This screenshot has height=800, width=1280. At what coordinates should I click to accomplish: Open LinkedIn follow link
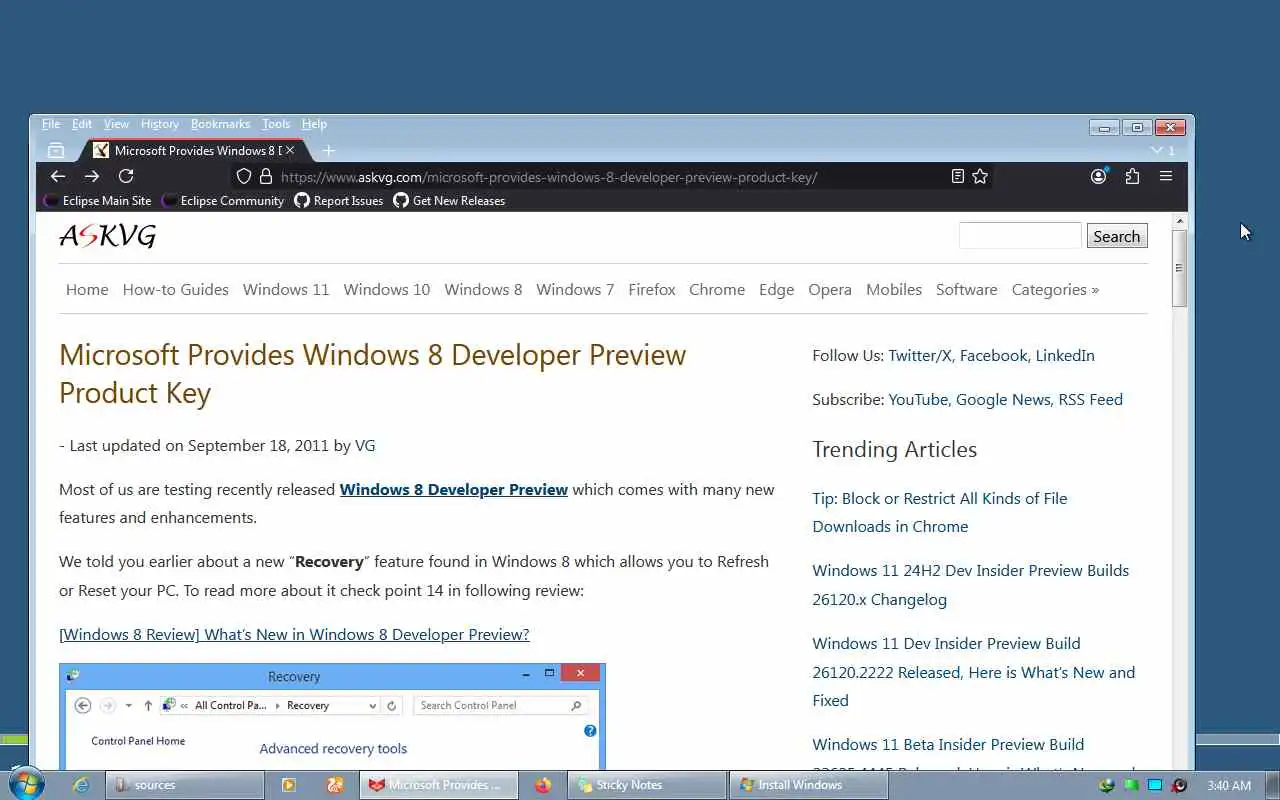click(x=1065, y=355)
